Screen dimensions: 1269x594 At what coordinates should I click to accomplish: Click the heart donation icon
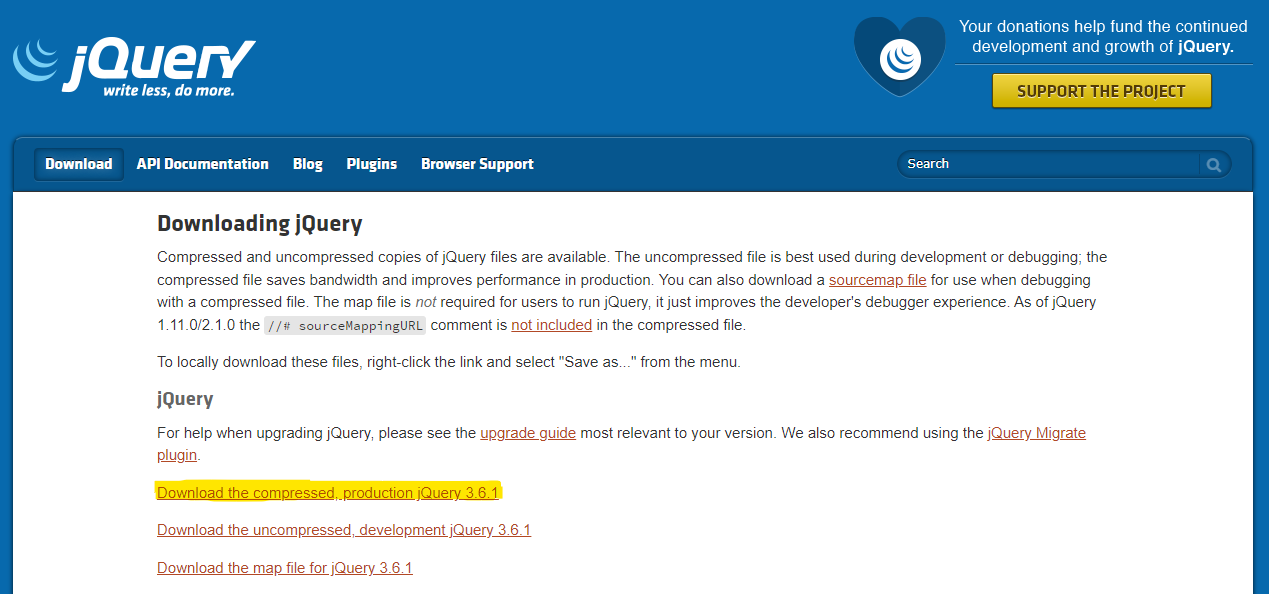click(x=899, y=56)
